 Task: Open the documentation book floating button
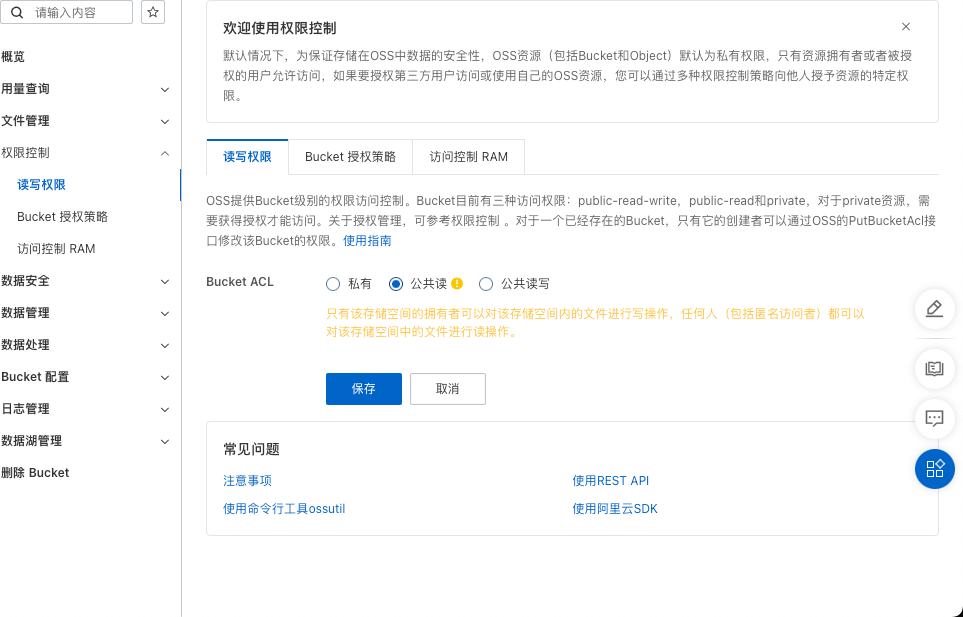(x=935, y=368)
